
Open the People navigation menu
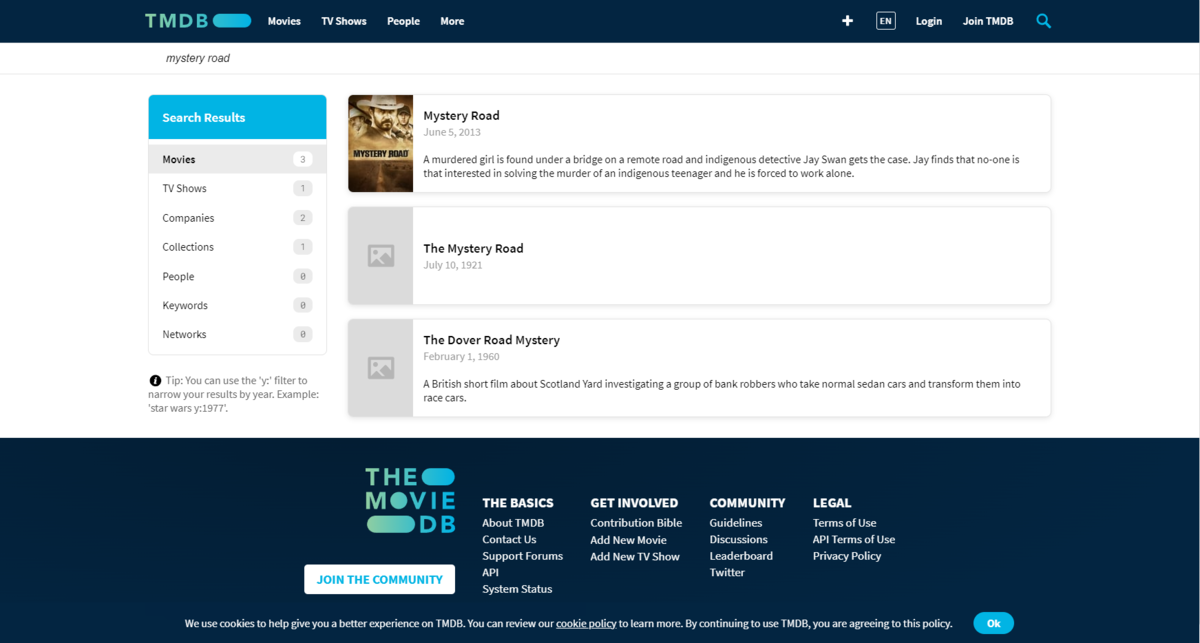(403, 20)
